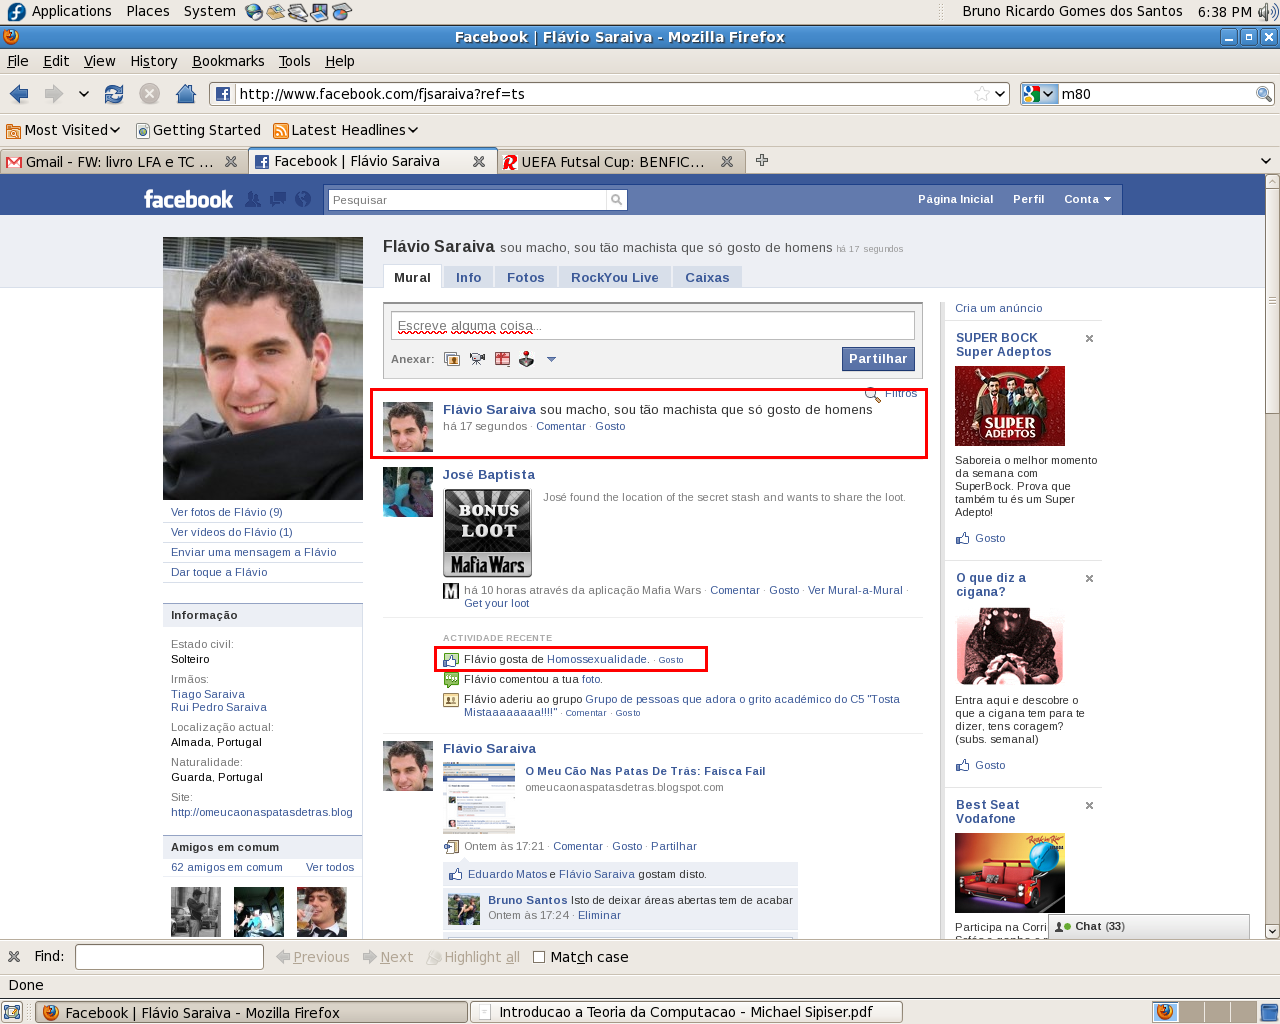Click 'Cria um anúncio' link
The height and width of the screenshot is (1024, 1280).
coord(998,308)
